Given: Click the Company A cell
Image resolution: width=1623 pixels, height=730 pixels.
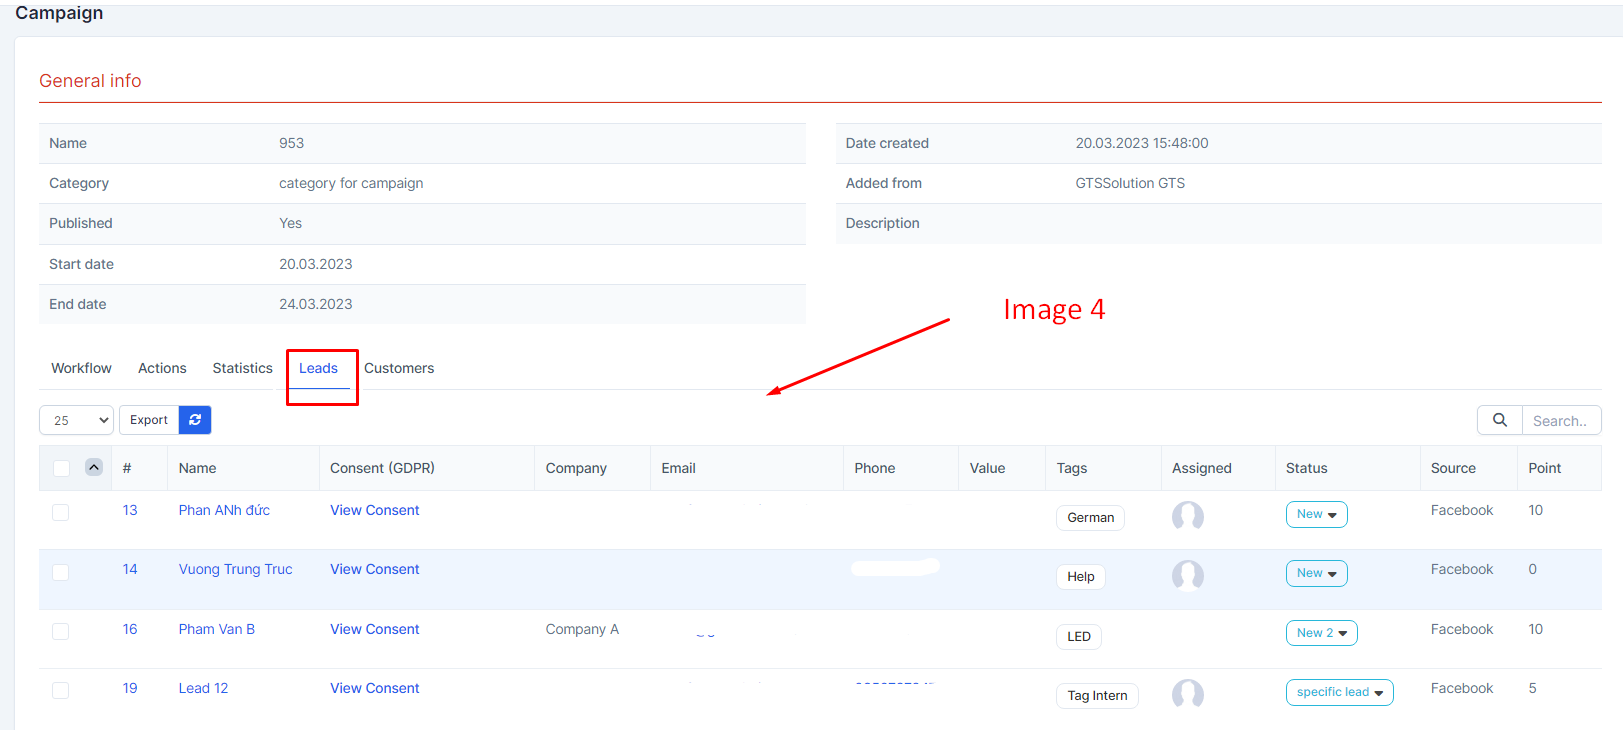Looking at the screenshot, I should (x=582, y=629).
